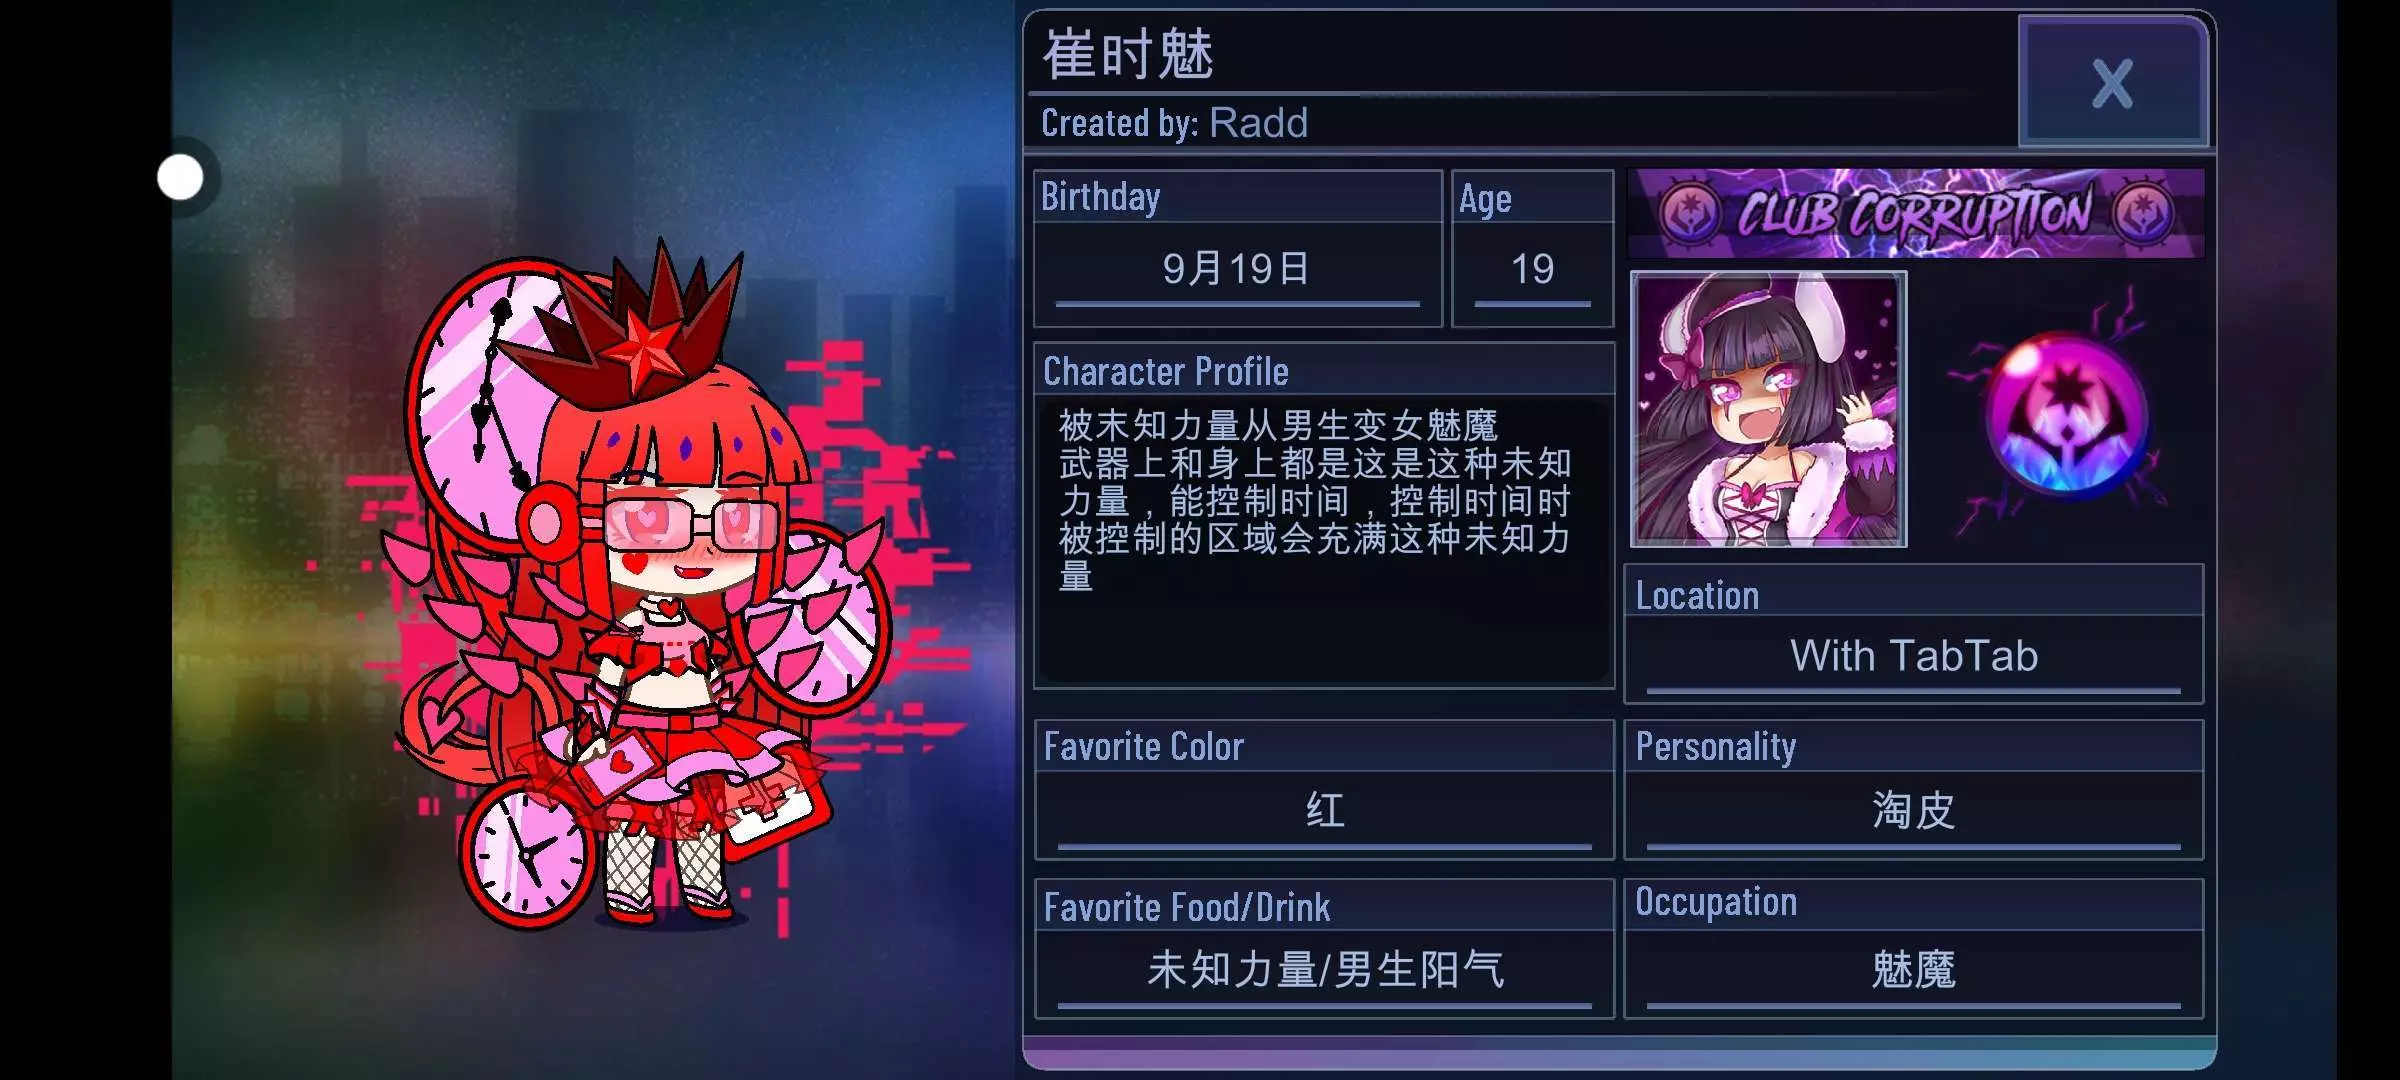Tap the small pink clock near the character's feet

[526, 854]
